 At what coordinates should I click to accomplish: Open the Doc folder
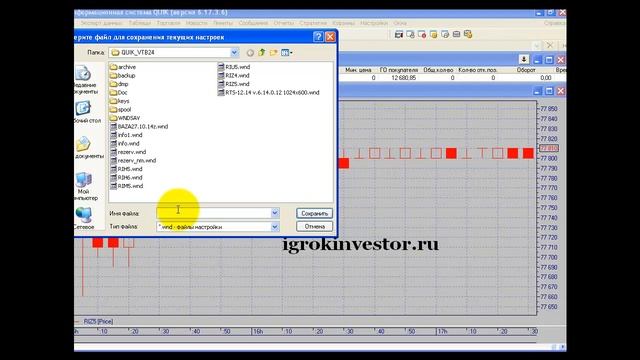click(119, 93)
